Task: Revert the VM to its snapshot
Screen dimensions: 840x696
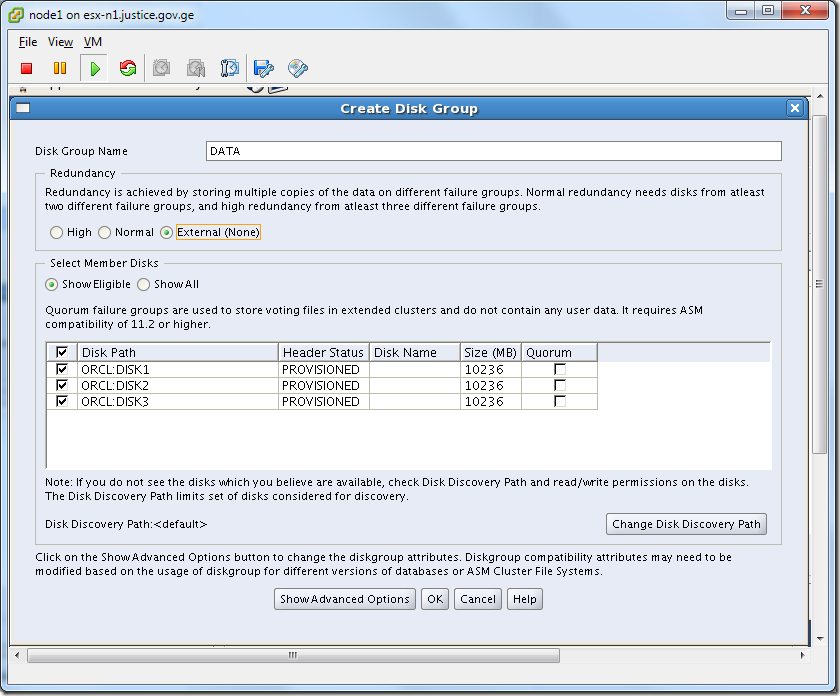Action: pos(196,68)
